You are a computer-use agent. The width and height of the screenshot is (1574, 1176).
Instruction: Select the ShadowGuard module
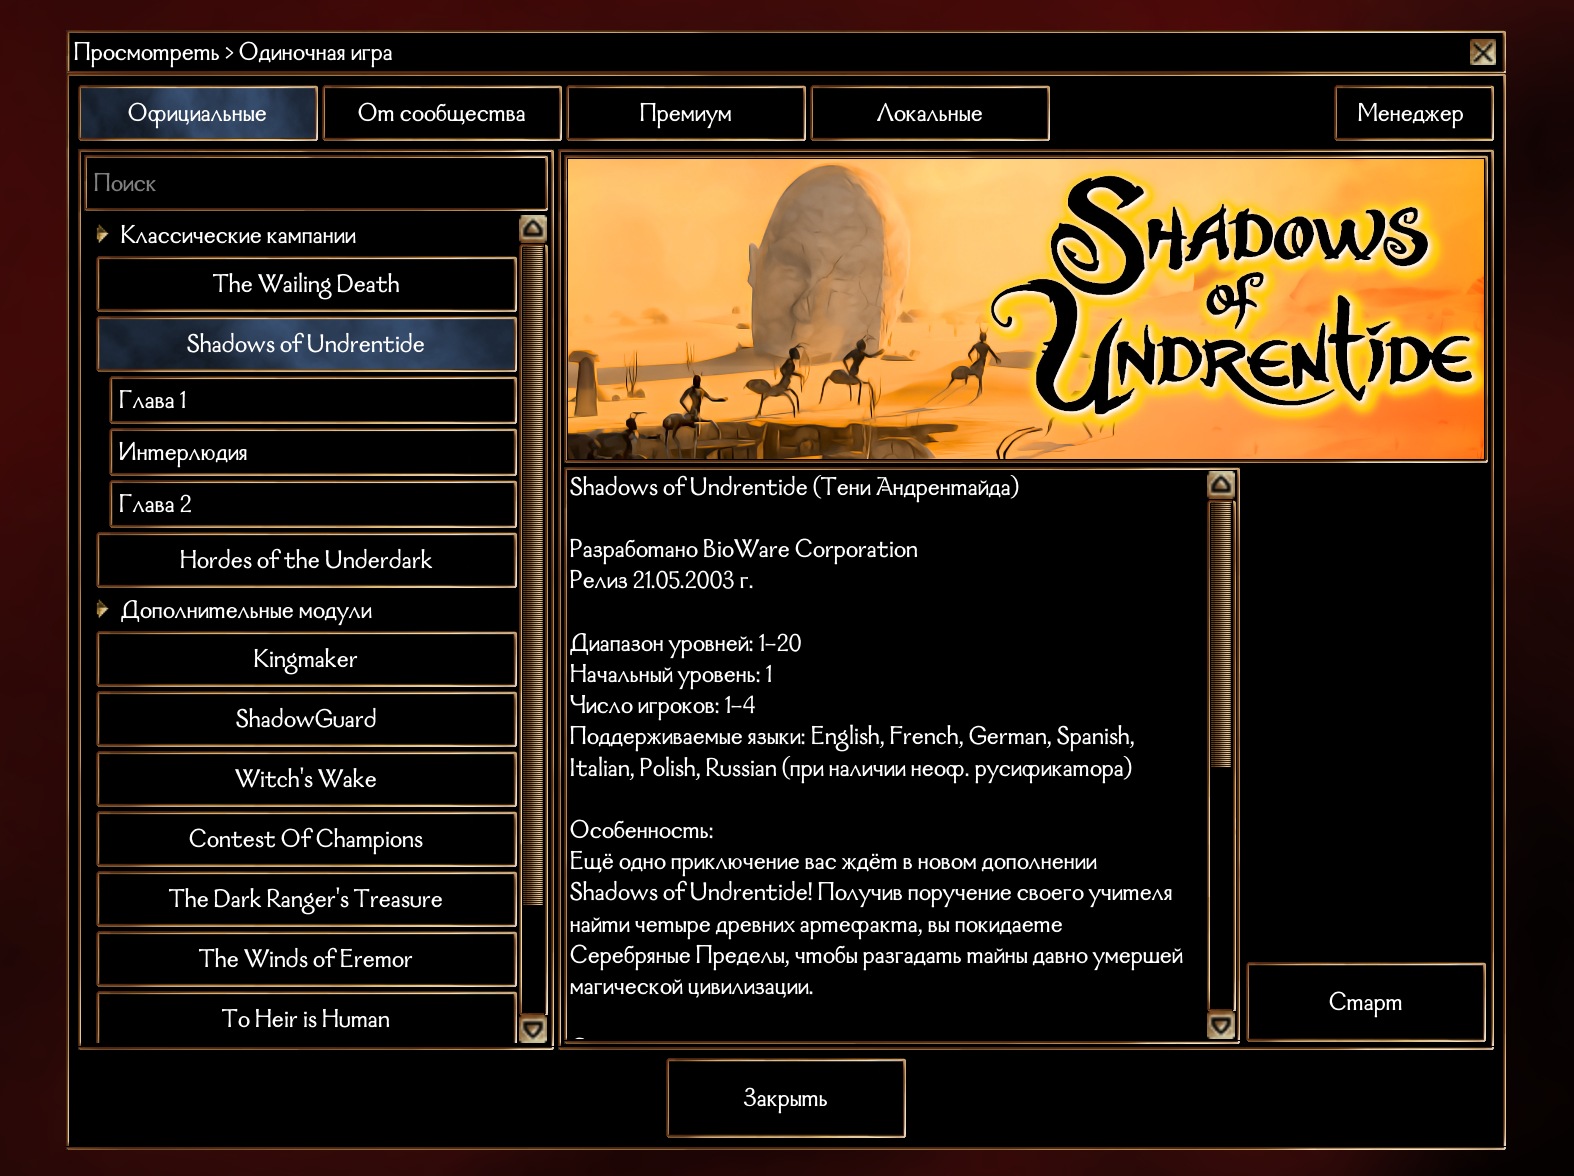[306, 719]
